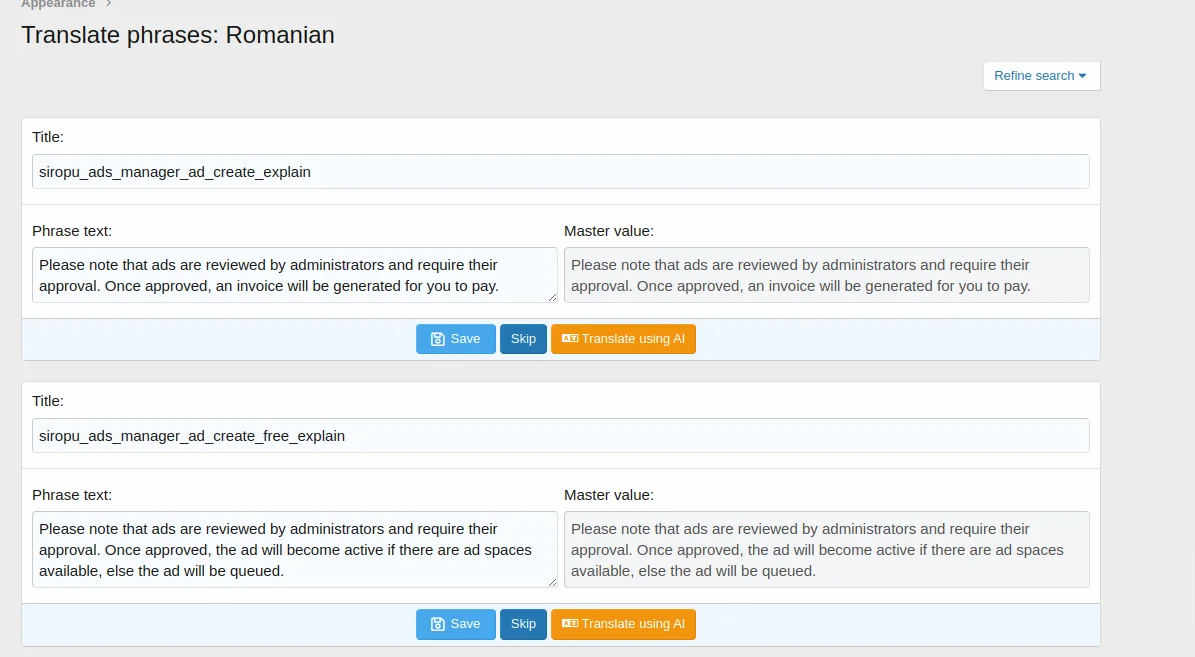Go to the Appearance breadcrumb
Viewport: 1195px width, 657px height.
tap(58, 4)
